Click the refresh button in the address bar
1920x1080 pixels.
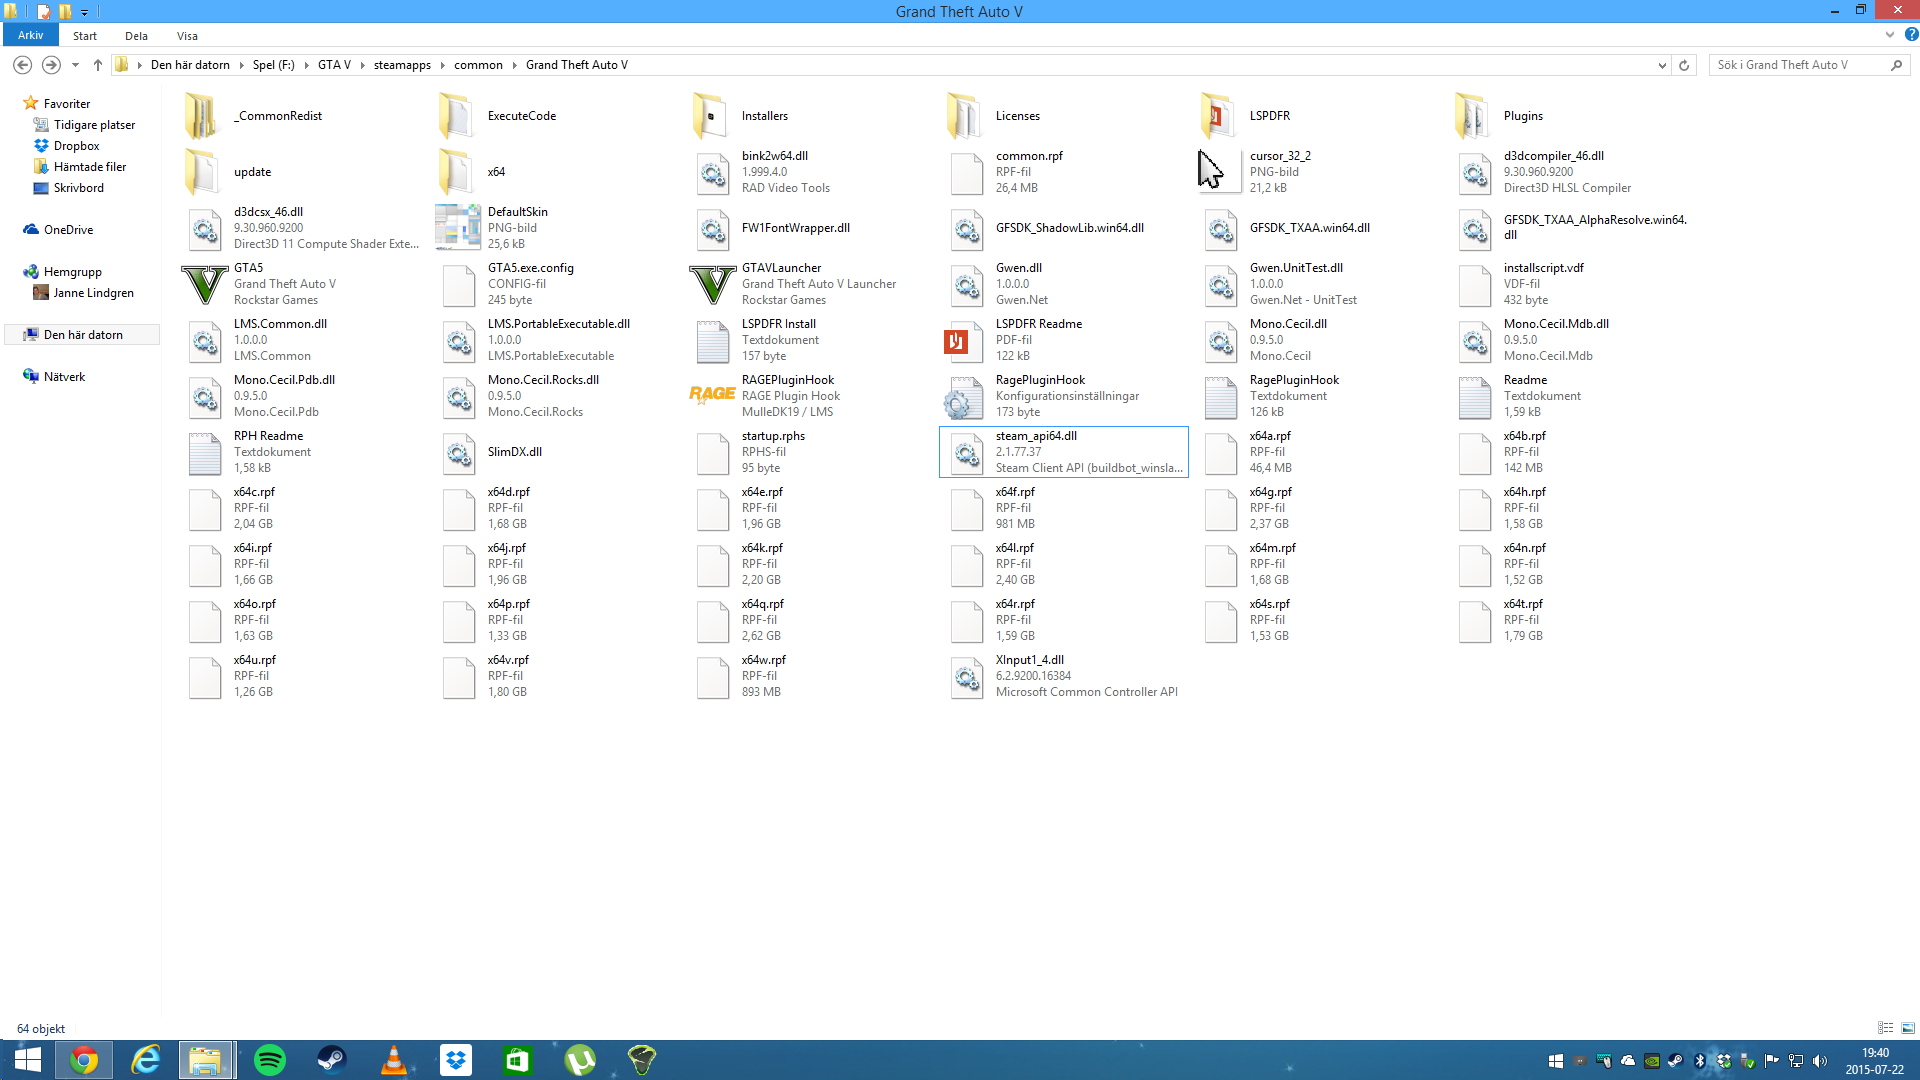(x=1684, y=65)
